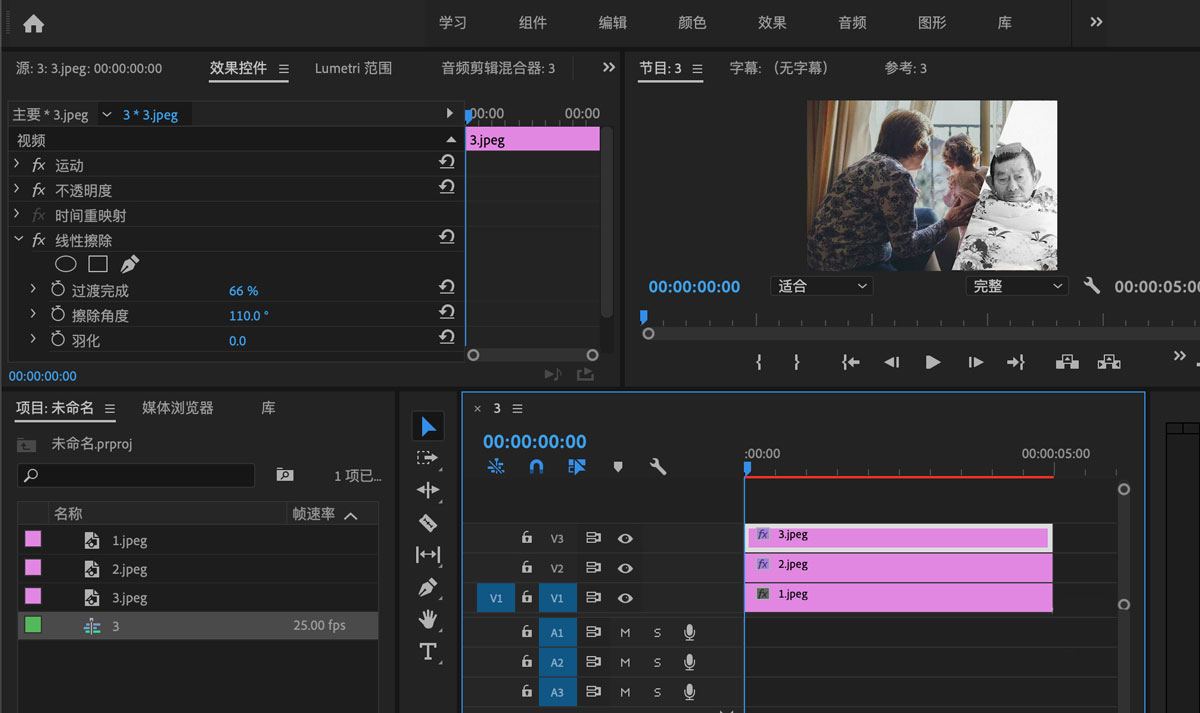Switch to the 颜色 workspace tab
Viewport: 1200px width, 713px height.
pos(692,22)
